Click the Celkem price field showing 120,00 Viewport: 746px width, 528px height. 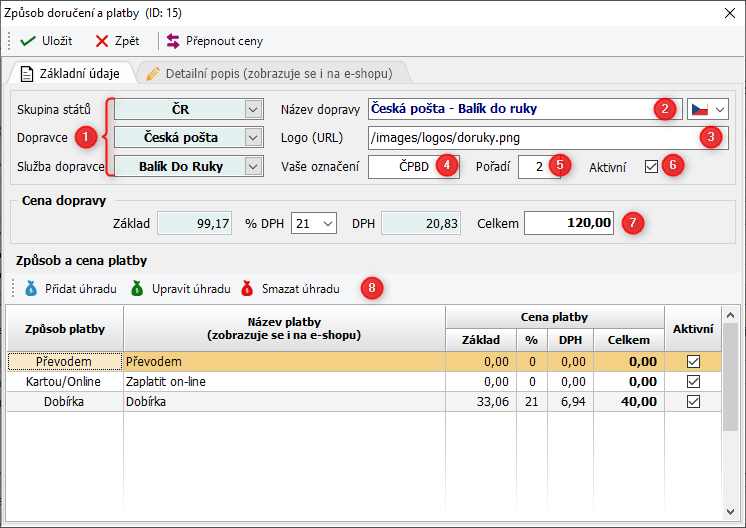(569, 223)
